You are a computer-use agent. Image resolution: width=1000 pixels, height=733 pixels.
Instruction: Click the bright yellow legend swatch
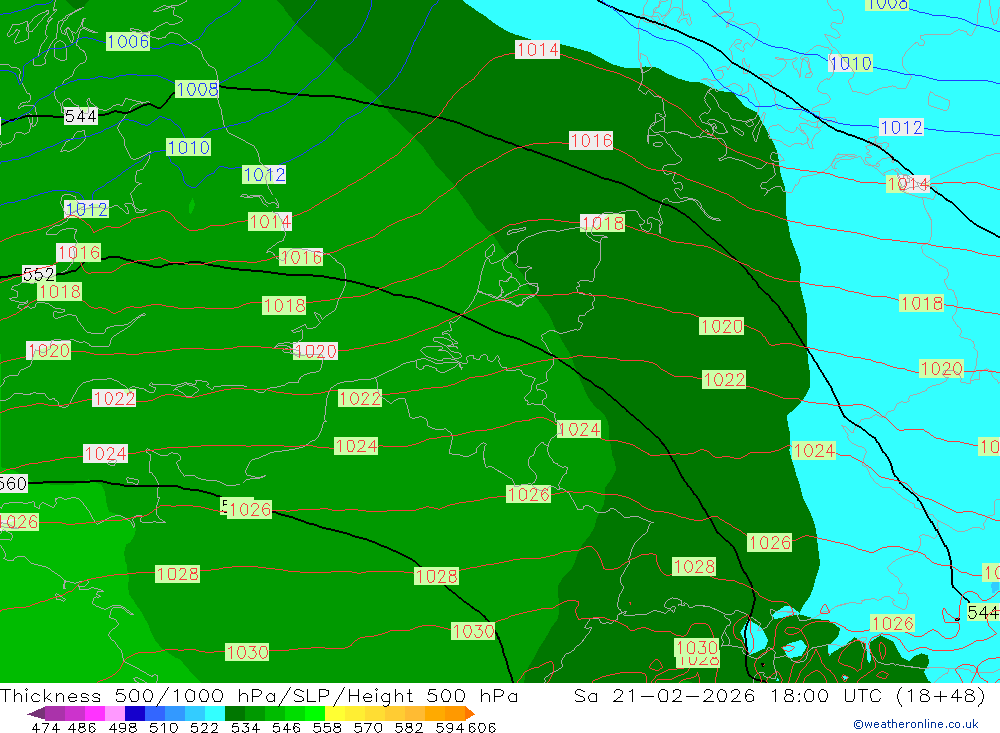335,713
